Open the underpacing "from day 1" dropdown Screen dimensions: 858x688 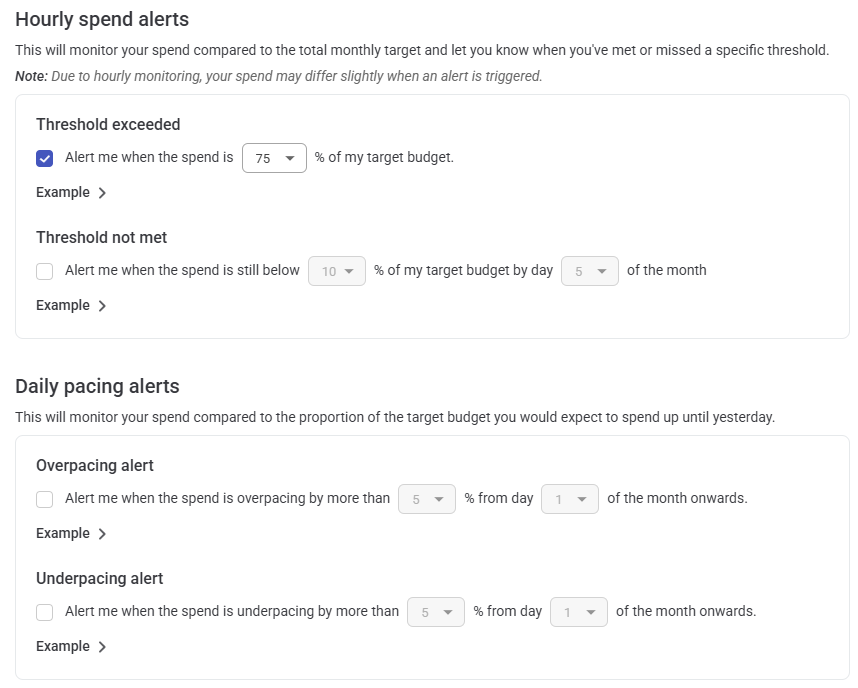tap(579, 611)
